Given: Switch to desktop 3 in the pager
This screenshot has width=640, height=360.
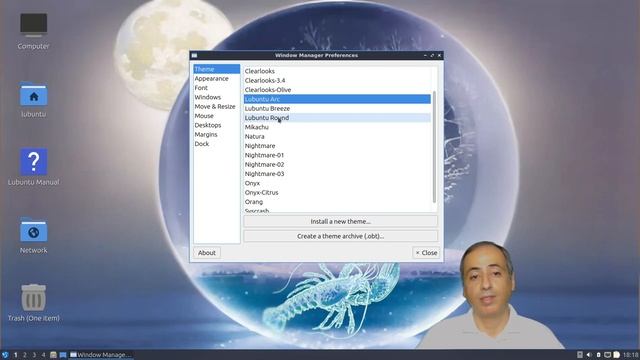Looking at the screenshot, I should pos(34,355).
